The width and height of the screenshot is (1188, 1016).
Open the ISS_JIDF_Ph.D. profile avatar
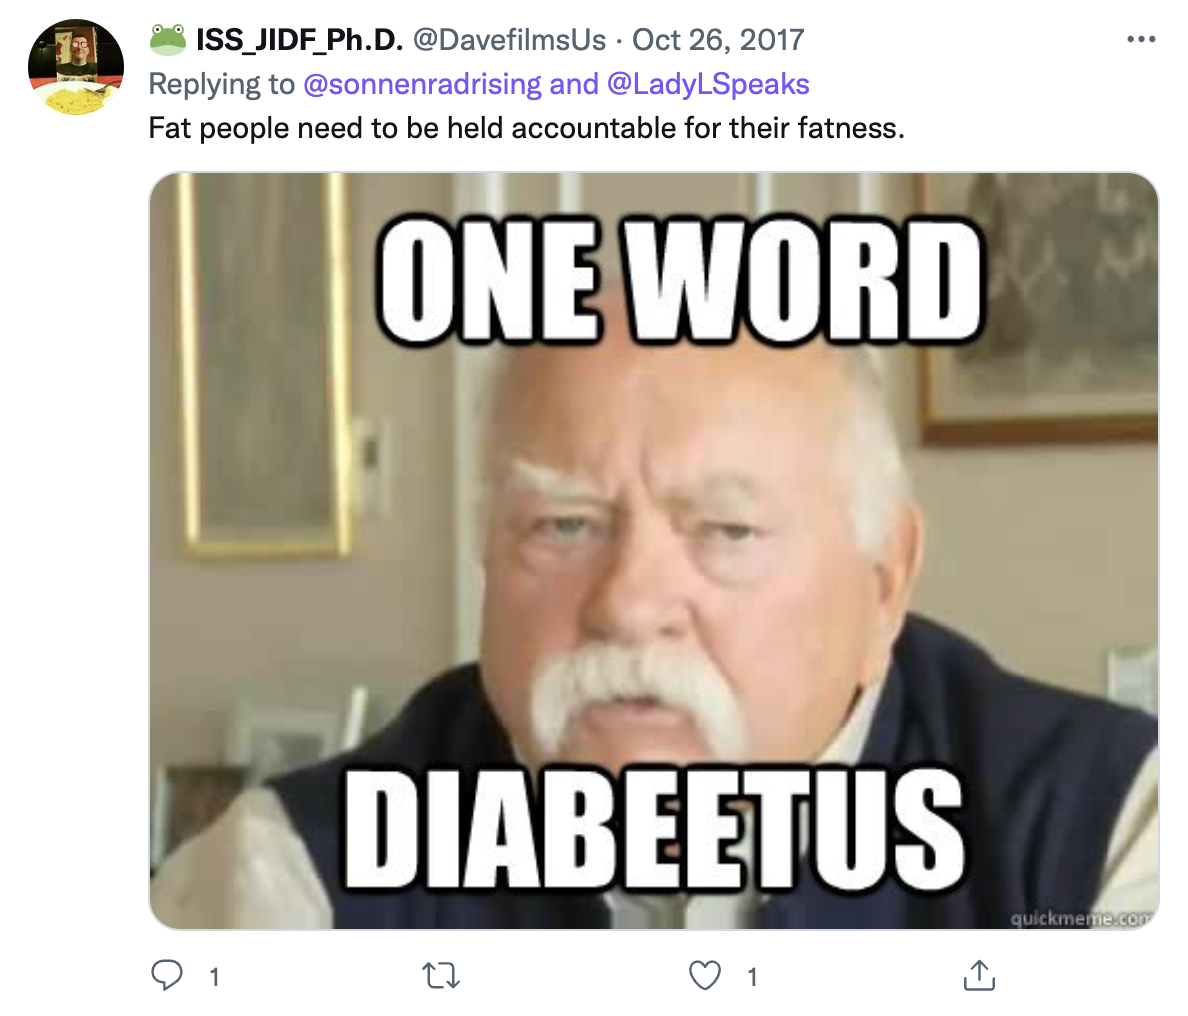click(x=76, y=67)
